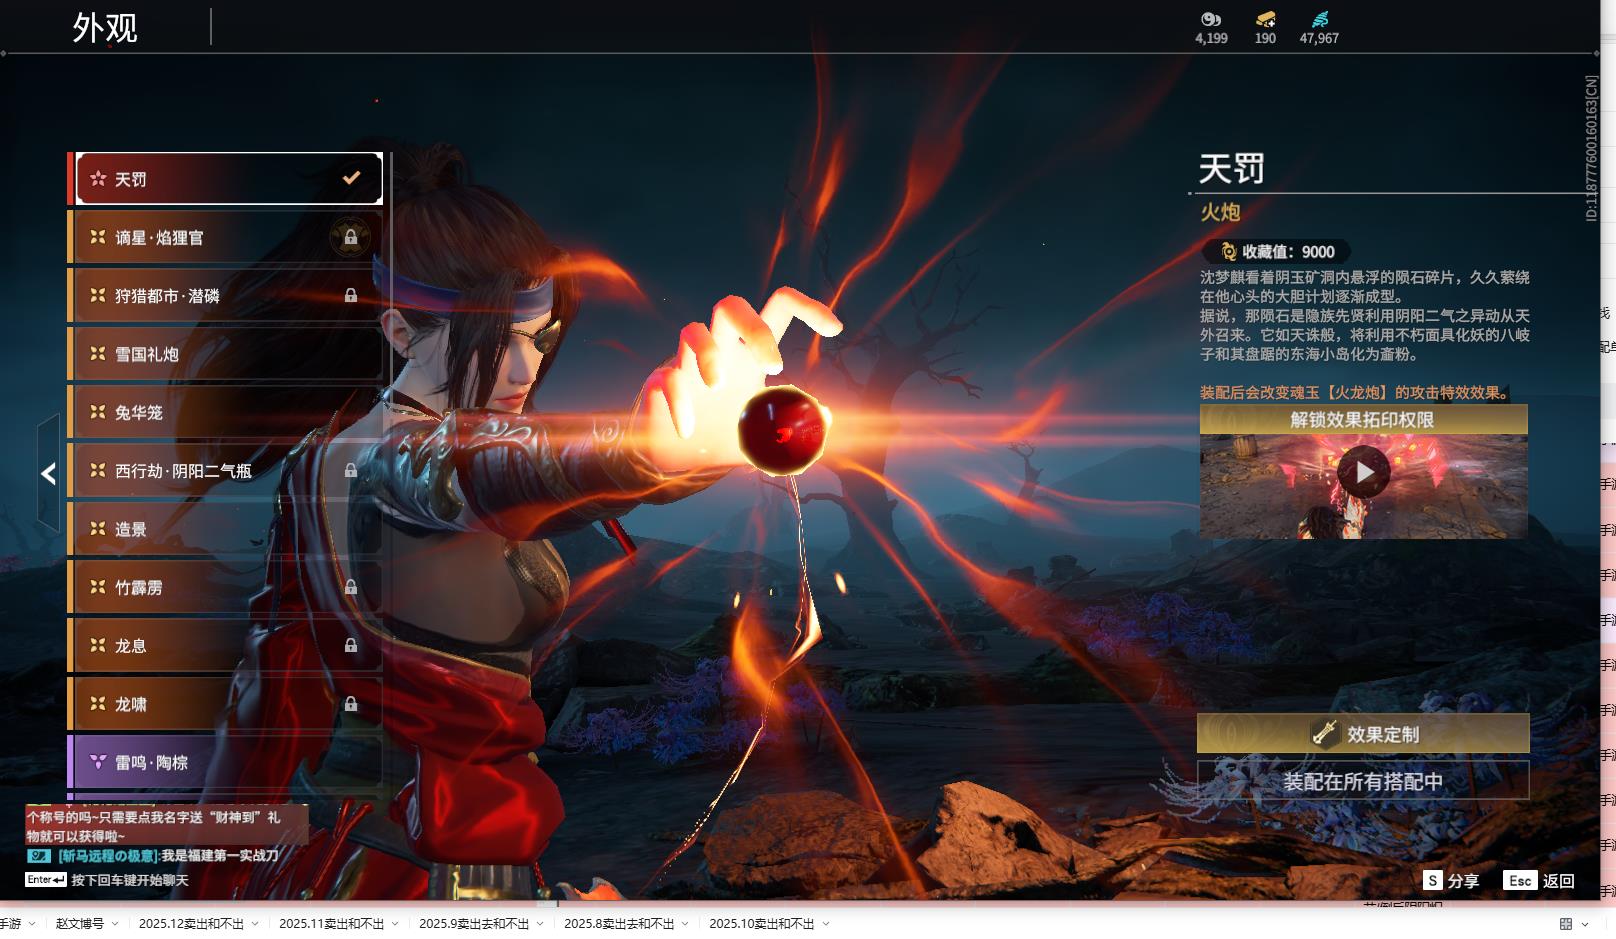The width and height of the screenshot is (1616, 939).
Task: Click 装配在所有搭配中 to equip everywhere
Action: [x=1363, y=781]
